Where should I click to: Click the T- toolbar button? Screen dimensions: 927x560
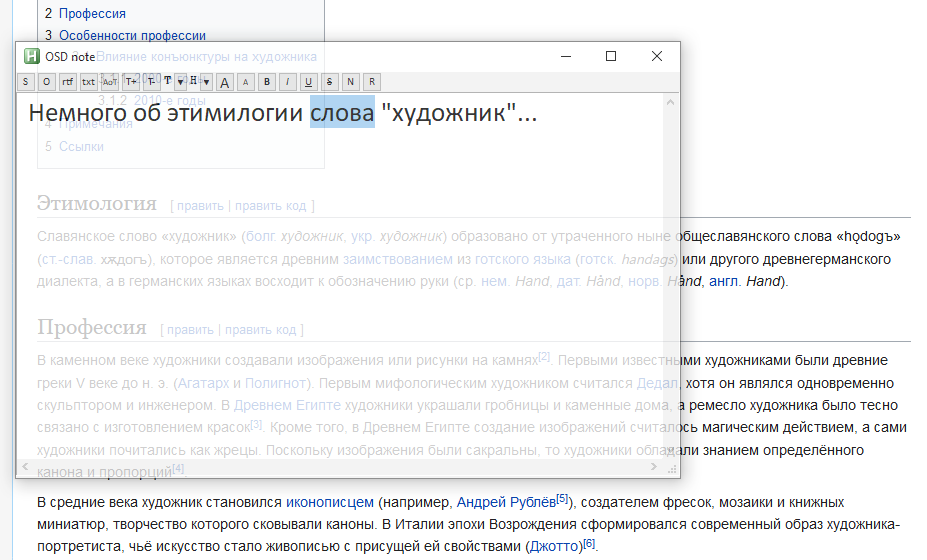(x=152, y=82)
